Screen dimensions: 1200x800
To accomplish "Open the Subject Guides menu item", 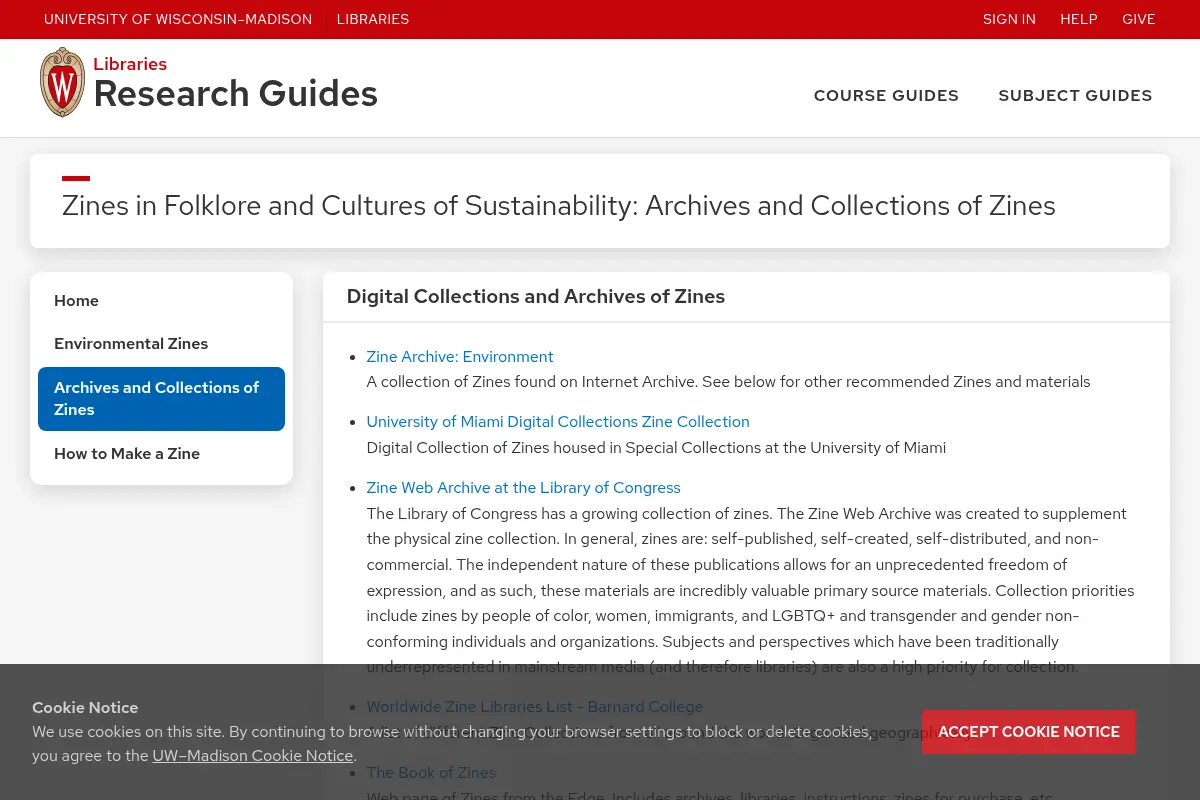I will [1075, 95].
